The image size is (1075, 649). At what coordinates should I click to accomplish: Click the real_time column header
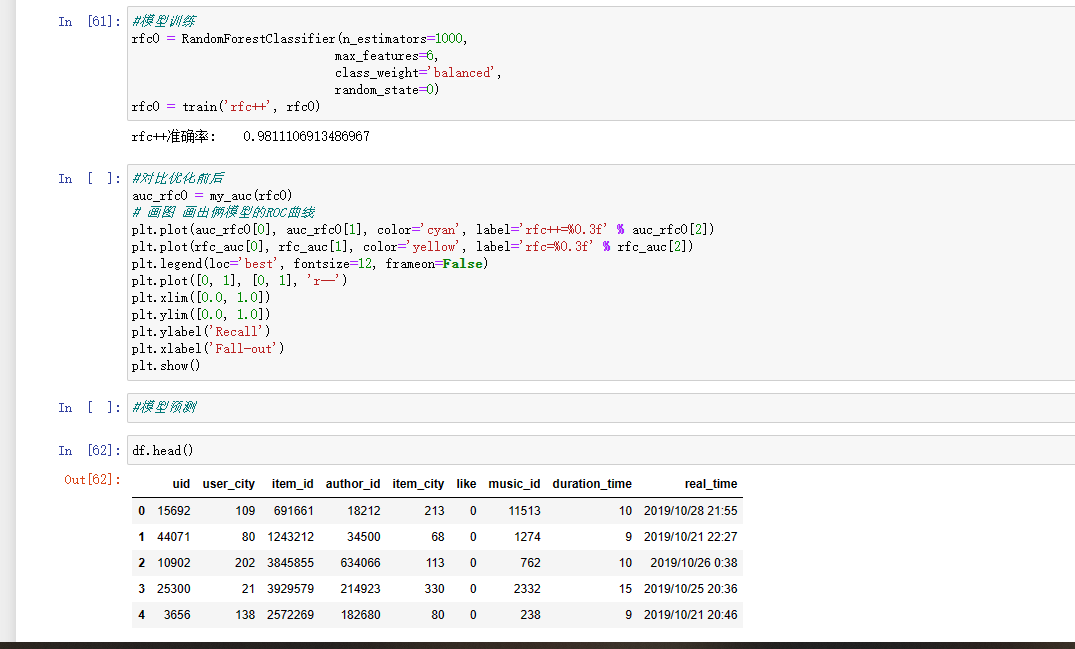[x=711, y=484]
